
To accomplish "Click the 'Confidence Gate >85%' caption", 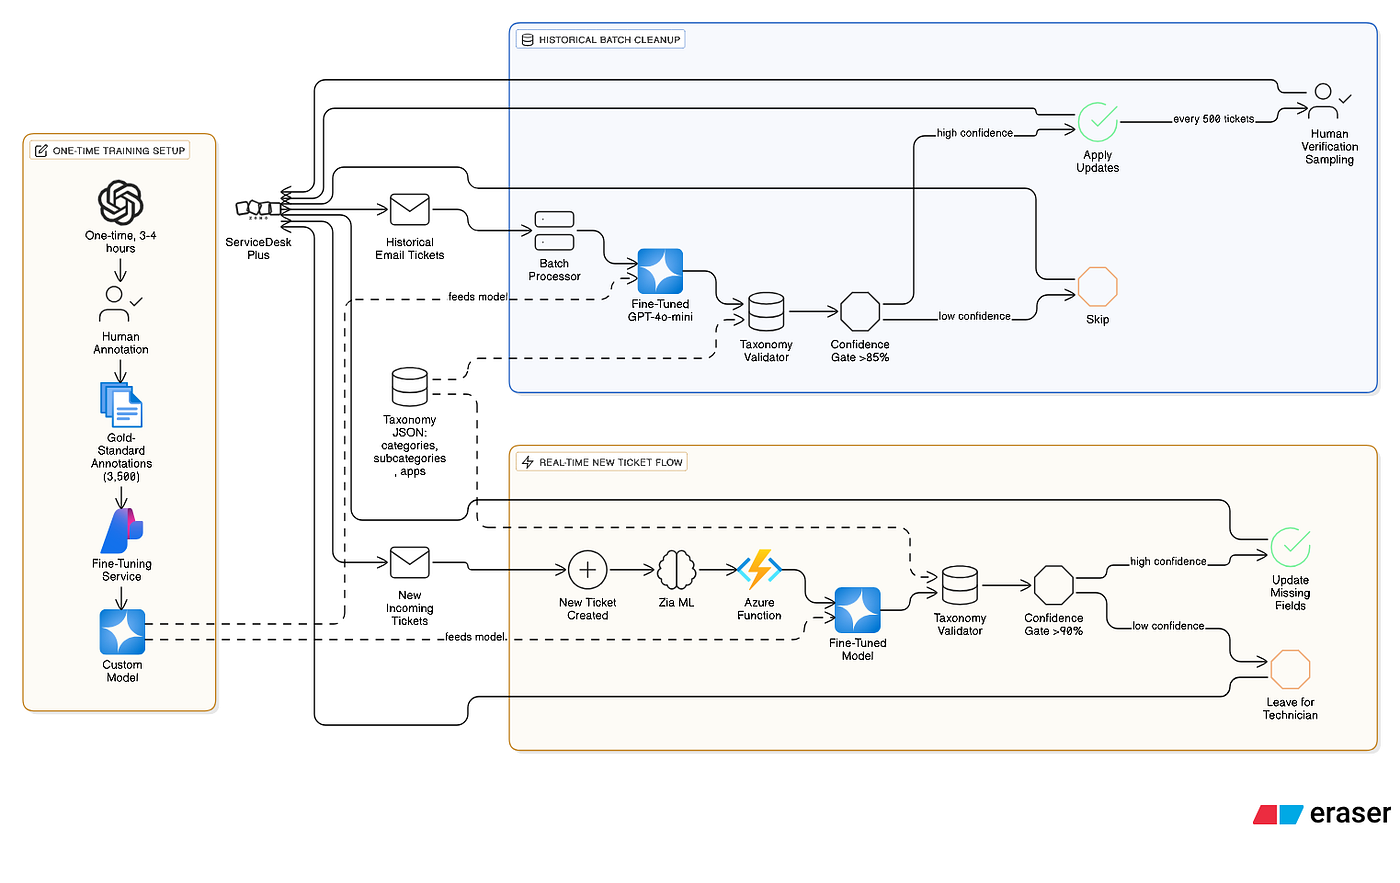I will tap(860, 351).
